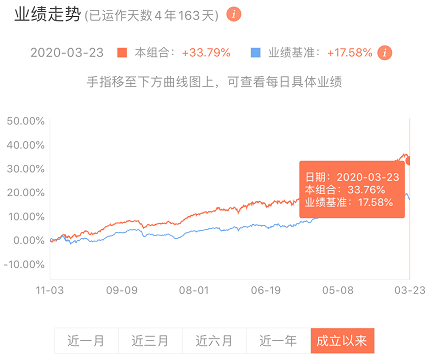Click orange data point marker on chart
The image size is (431, 360).
(x=408, y=160)
